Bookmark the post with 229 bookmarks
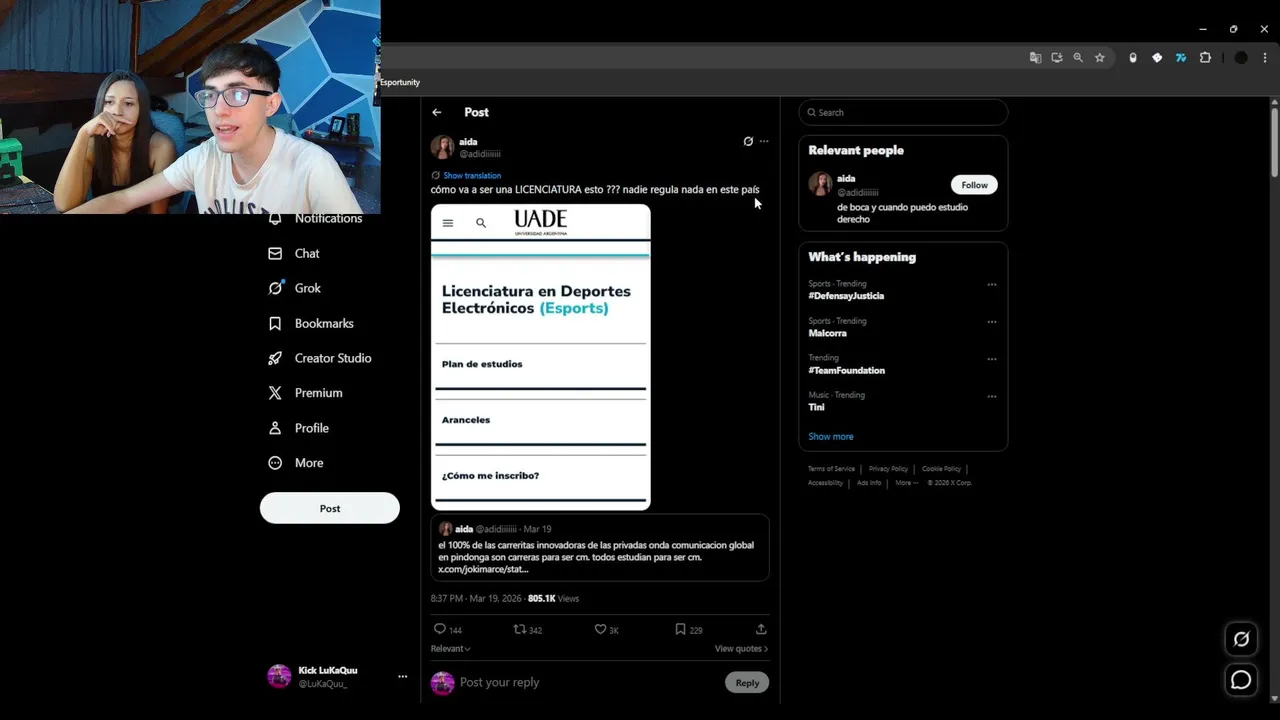Image resolution: width=1280 pixels, height=720 pixels. (680, 629)
